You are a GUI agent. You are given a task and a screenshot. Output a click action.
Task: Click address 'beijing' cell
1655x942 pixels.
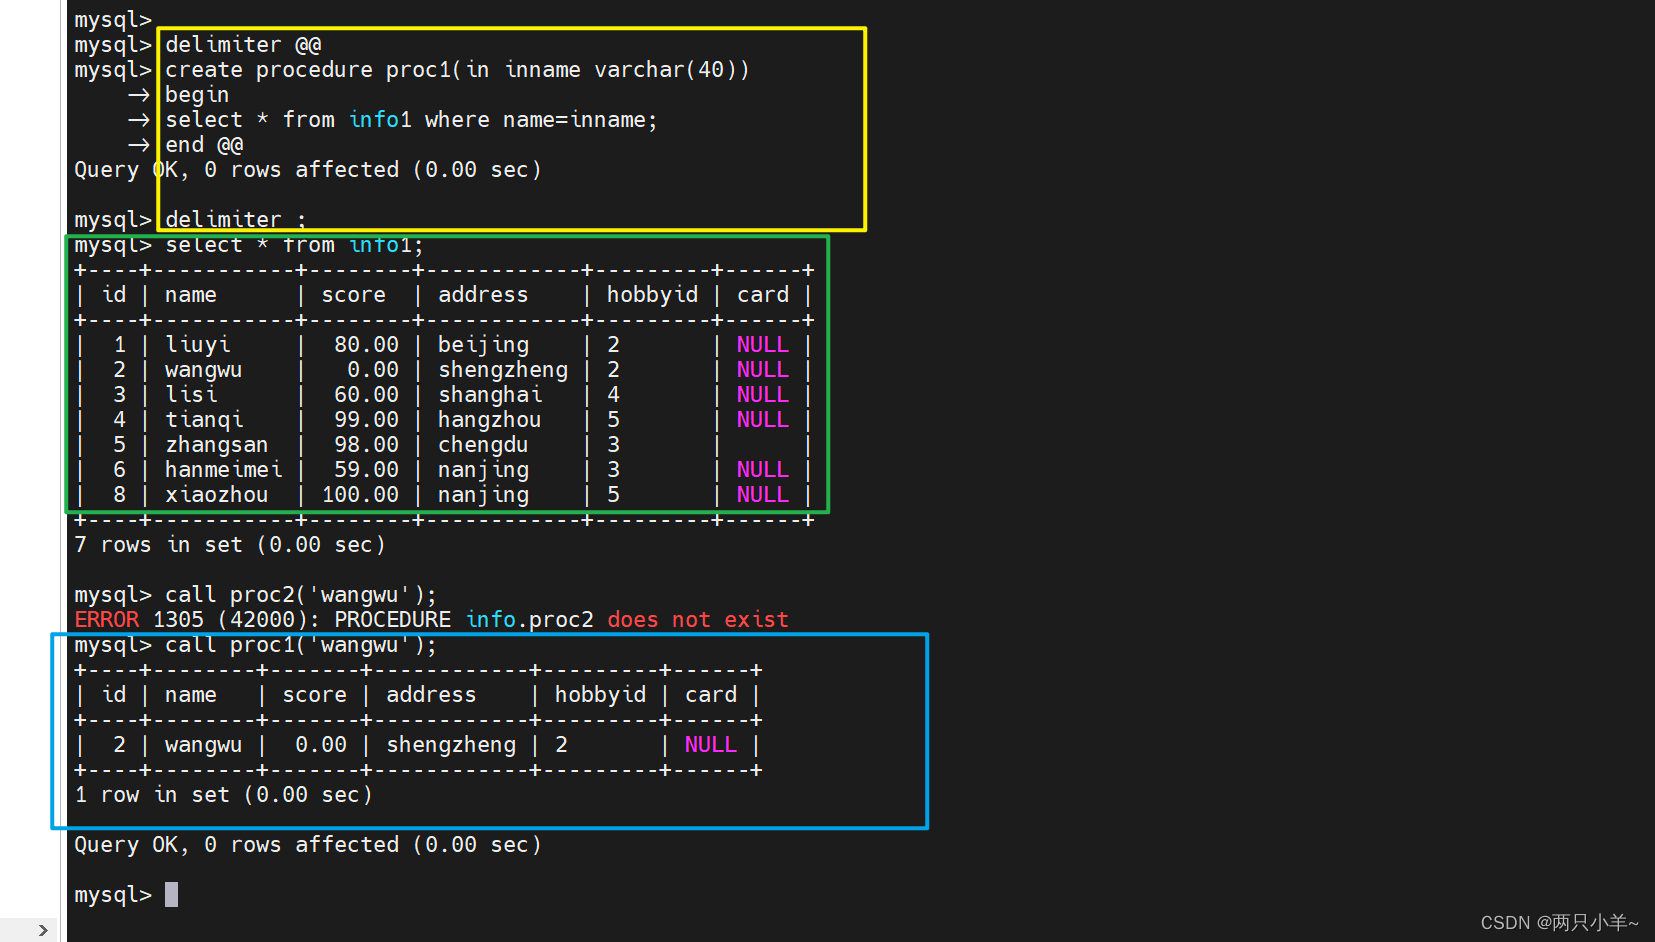483,345
